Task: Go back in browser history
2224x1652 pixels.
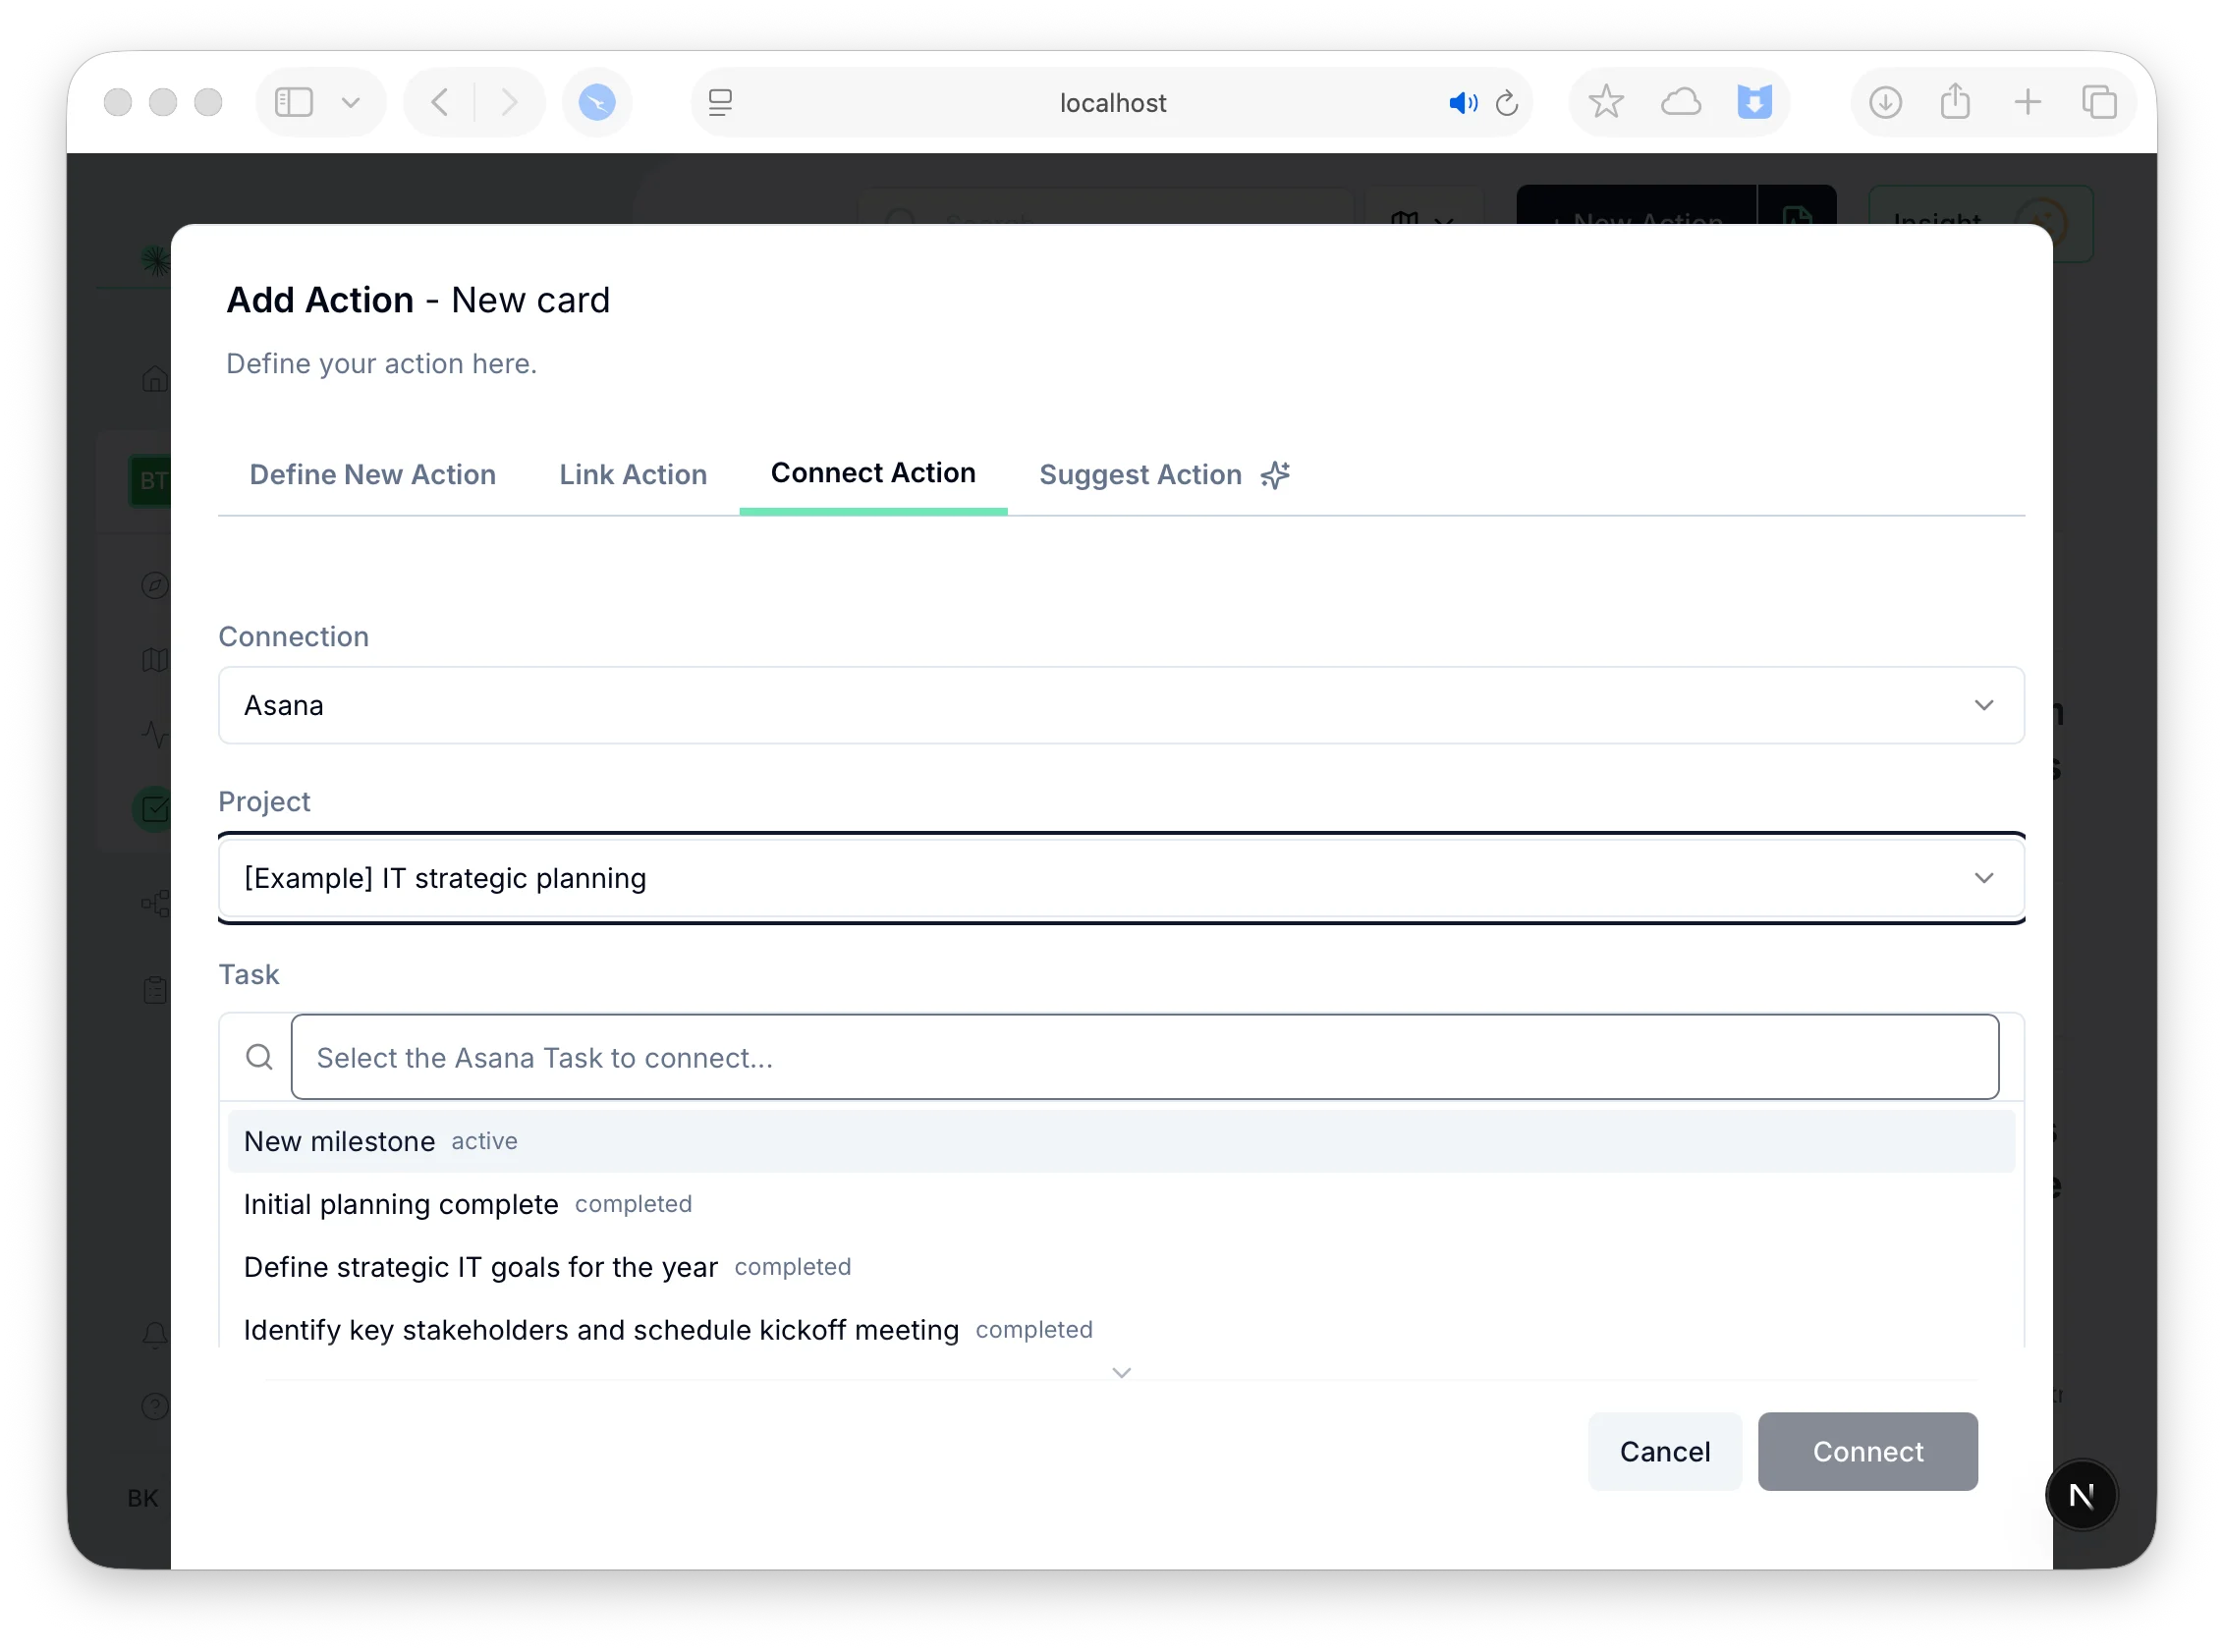Action: pos(440,102)
